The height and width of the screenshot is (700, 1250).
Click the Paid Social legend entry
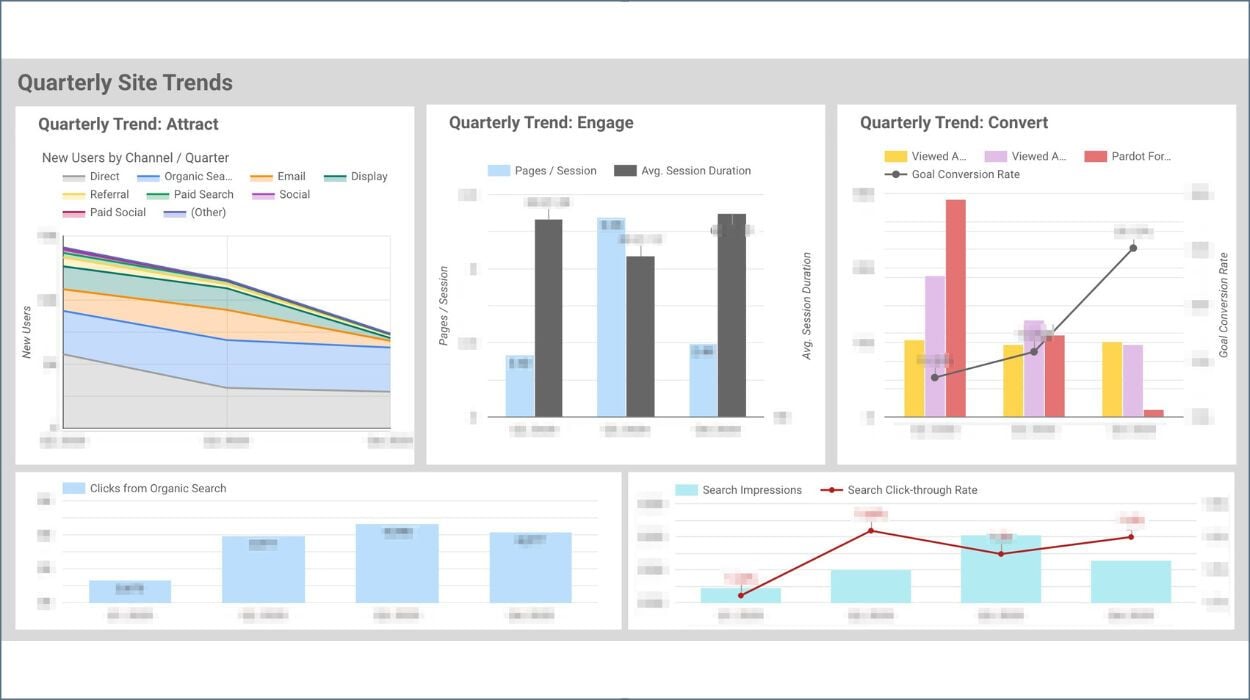point(104,212)
